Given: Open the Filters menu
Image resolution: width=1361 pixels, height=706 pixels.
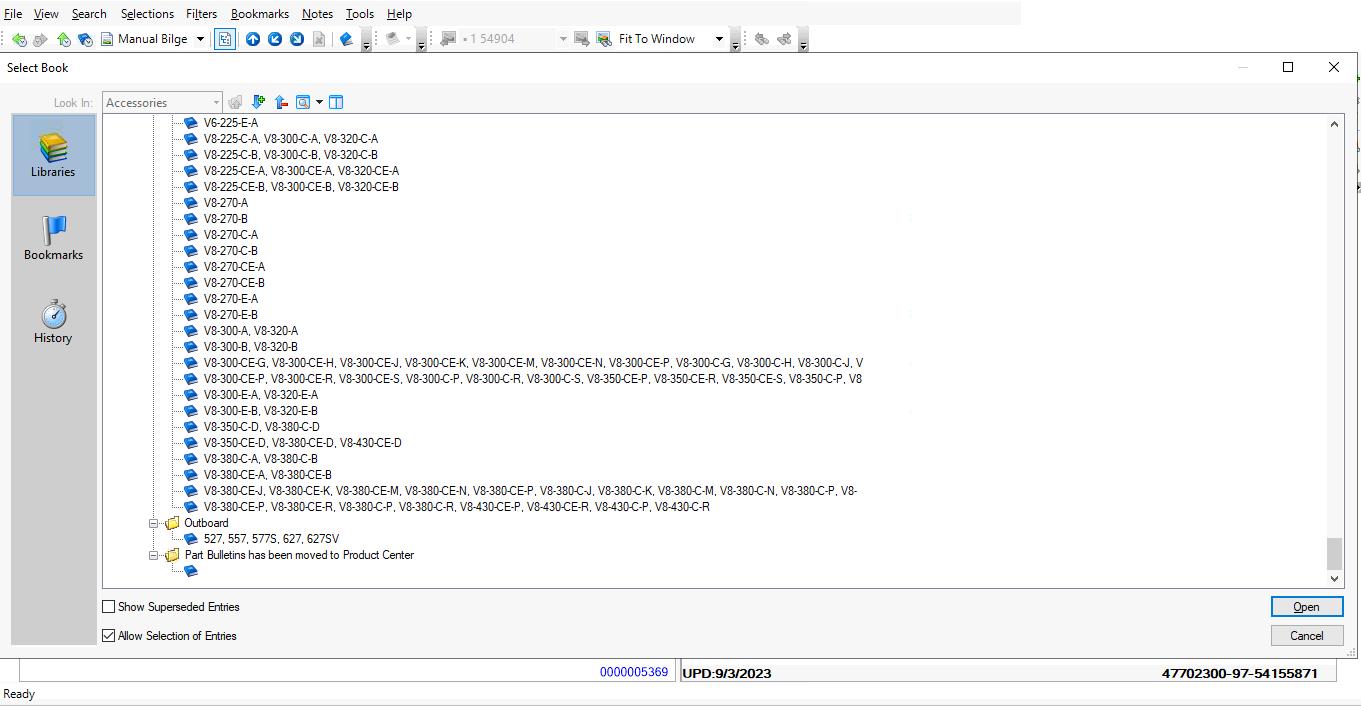Looking at the screenshot, I should (201, 14).
